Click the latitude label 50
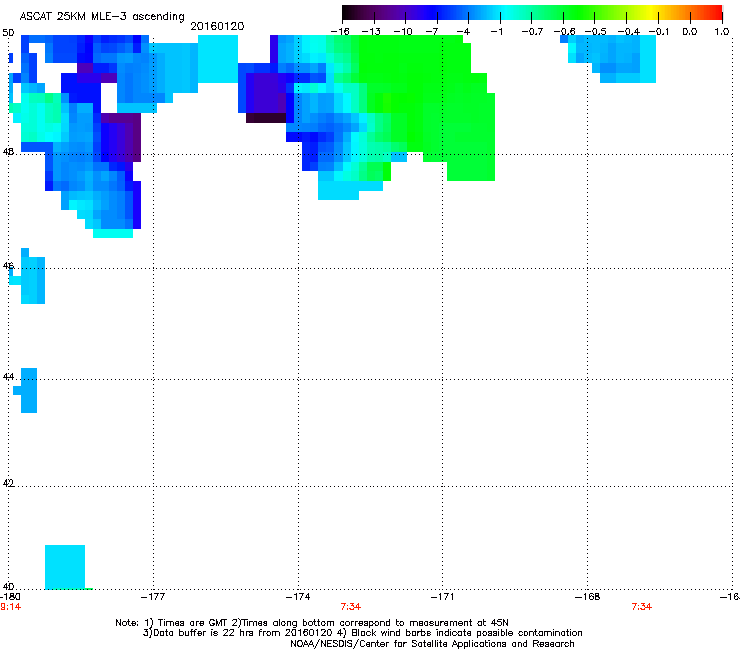 tap(8, 33)
